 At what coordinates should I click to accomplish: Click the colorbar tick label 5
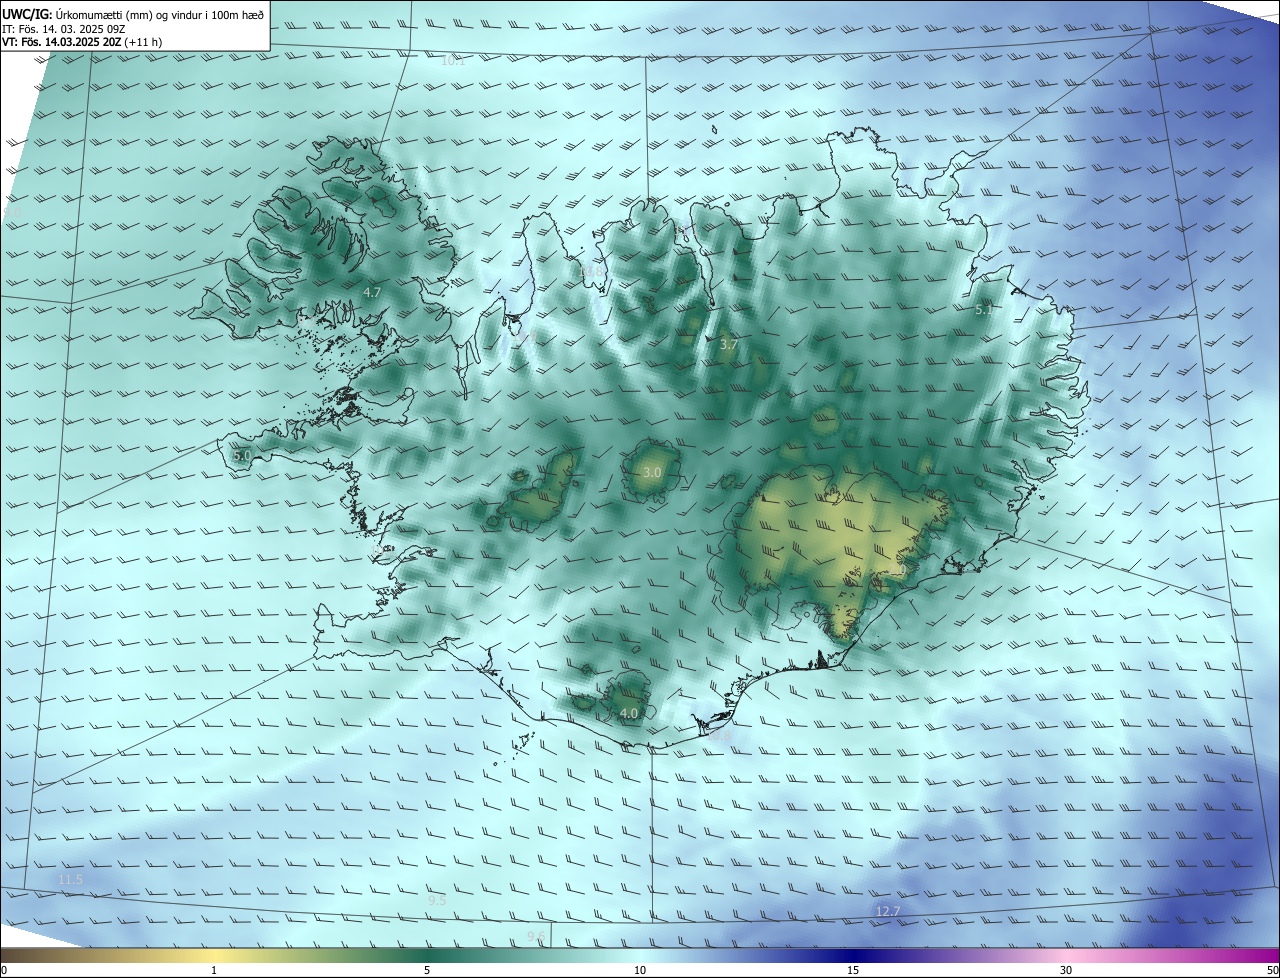point(427,970)
